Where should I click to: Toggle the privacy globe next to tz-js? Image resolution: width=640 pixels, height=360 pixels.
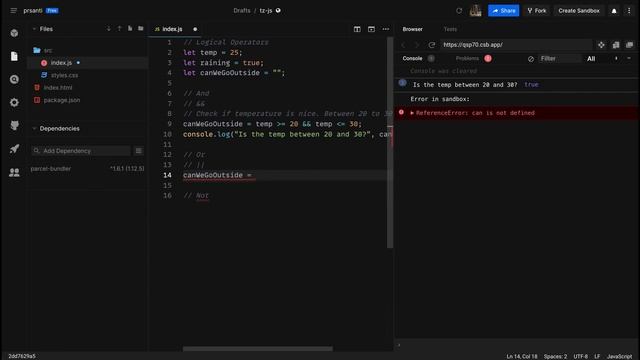pyautogui.click(x=278, y=11)
